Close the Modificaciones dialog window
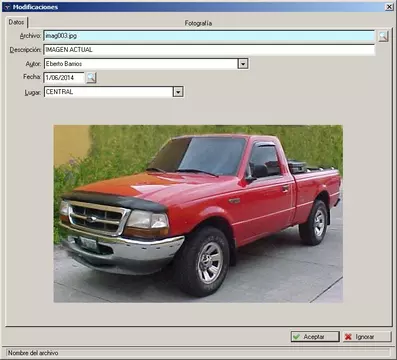The height and width of the screenshot is (360, 397). click(389, 7)
